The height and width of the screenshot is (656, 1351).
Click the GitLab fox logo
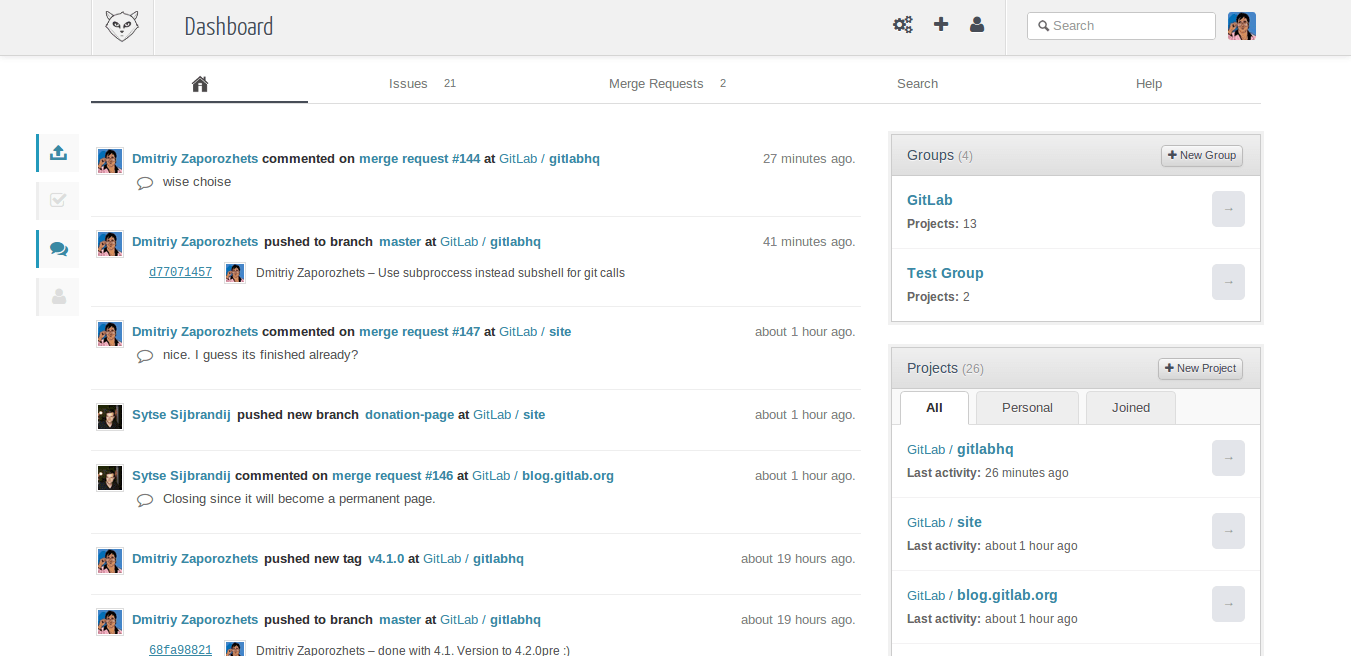pos(122,27)
